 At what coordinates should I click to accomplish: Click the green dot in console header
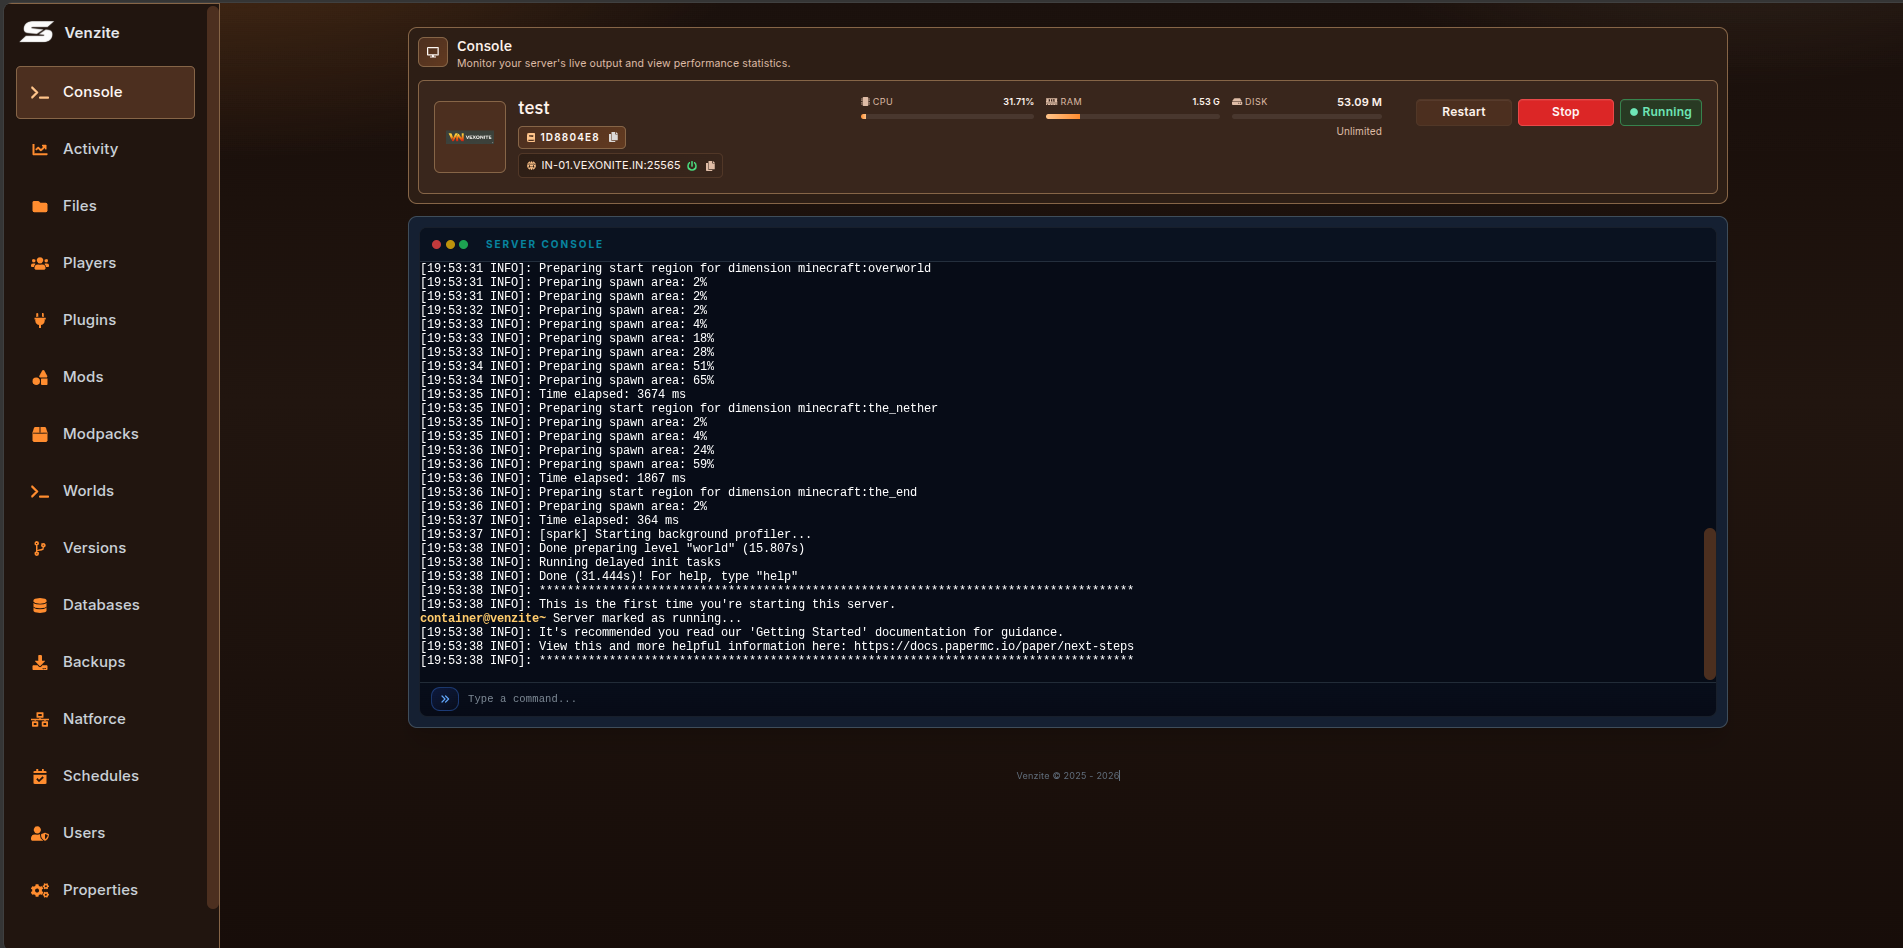[463, 244]
